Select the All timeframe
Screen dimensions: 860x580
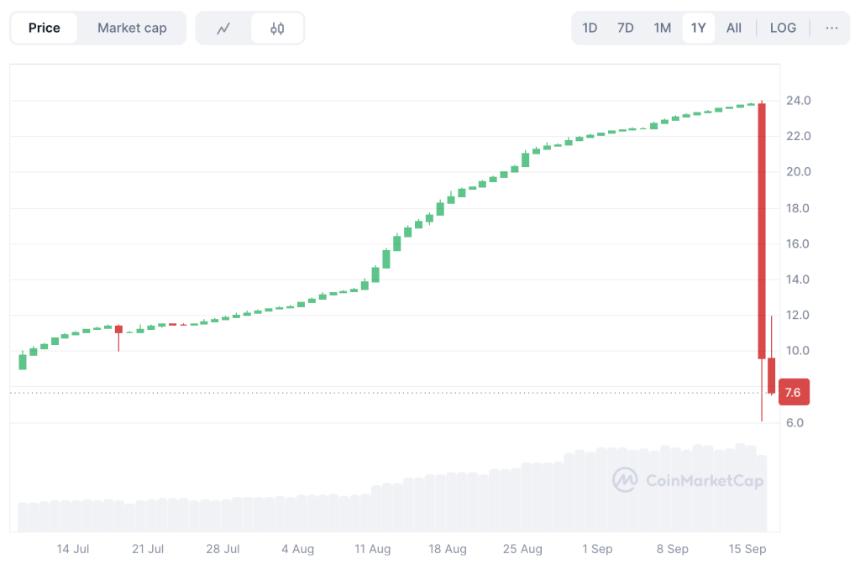[x=735, y=28]
